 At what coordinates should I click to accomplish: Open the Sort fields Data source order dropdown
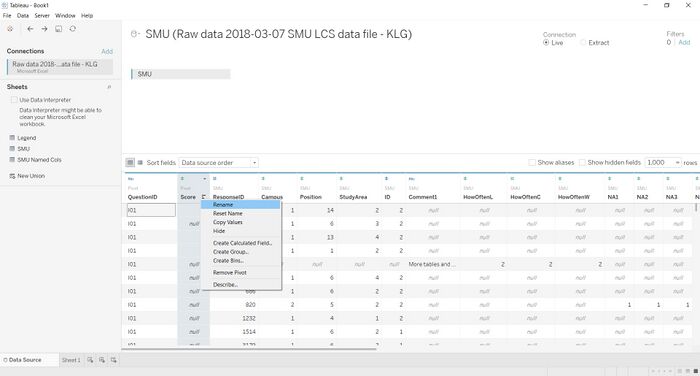[219, 163]
